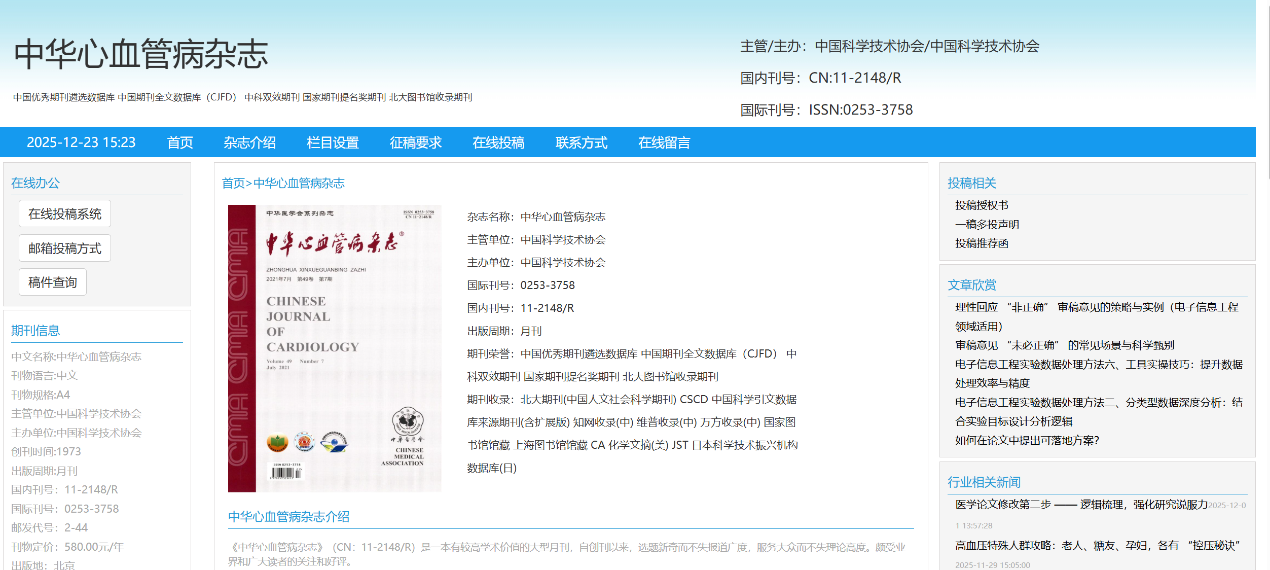Click 在线留言 in the navigation bar
Image resolution: width=1270 pixels, height=570 pixels.
664,142
